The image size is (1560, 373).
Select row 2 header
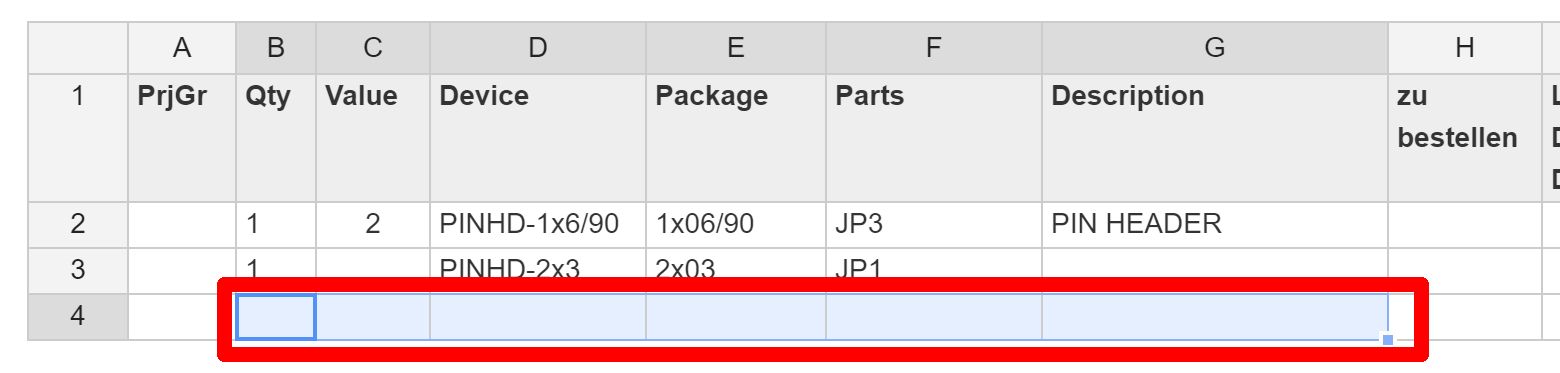tap(78, 224)
